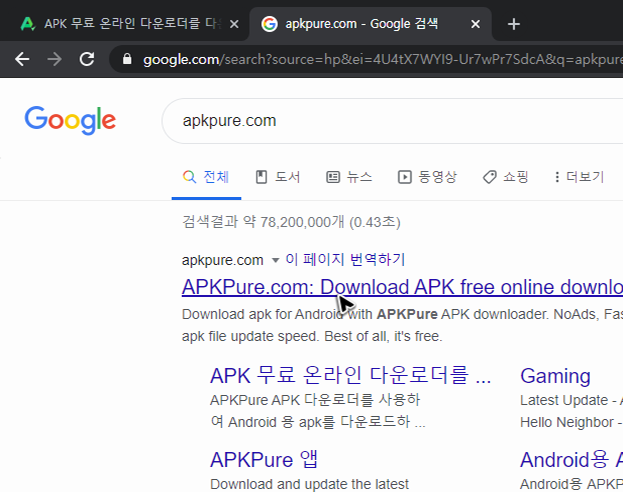The width and height of the screenshot is (623, 492).
Task: Switch to the 쇼핑 search tab
Action: pyautogui.click(x=505, y=177)
